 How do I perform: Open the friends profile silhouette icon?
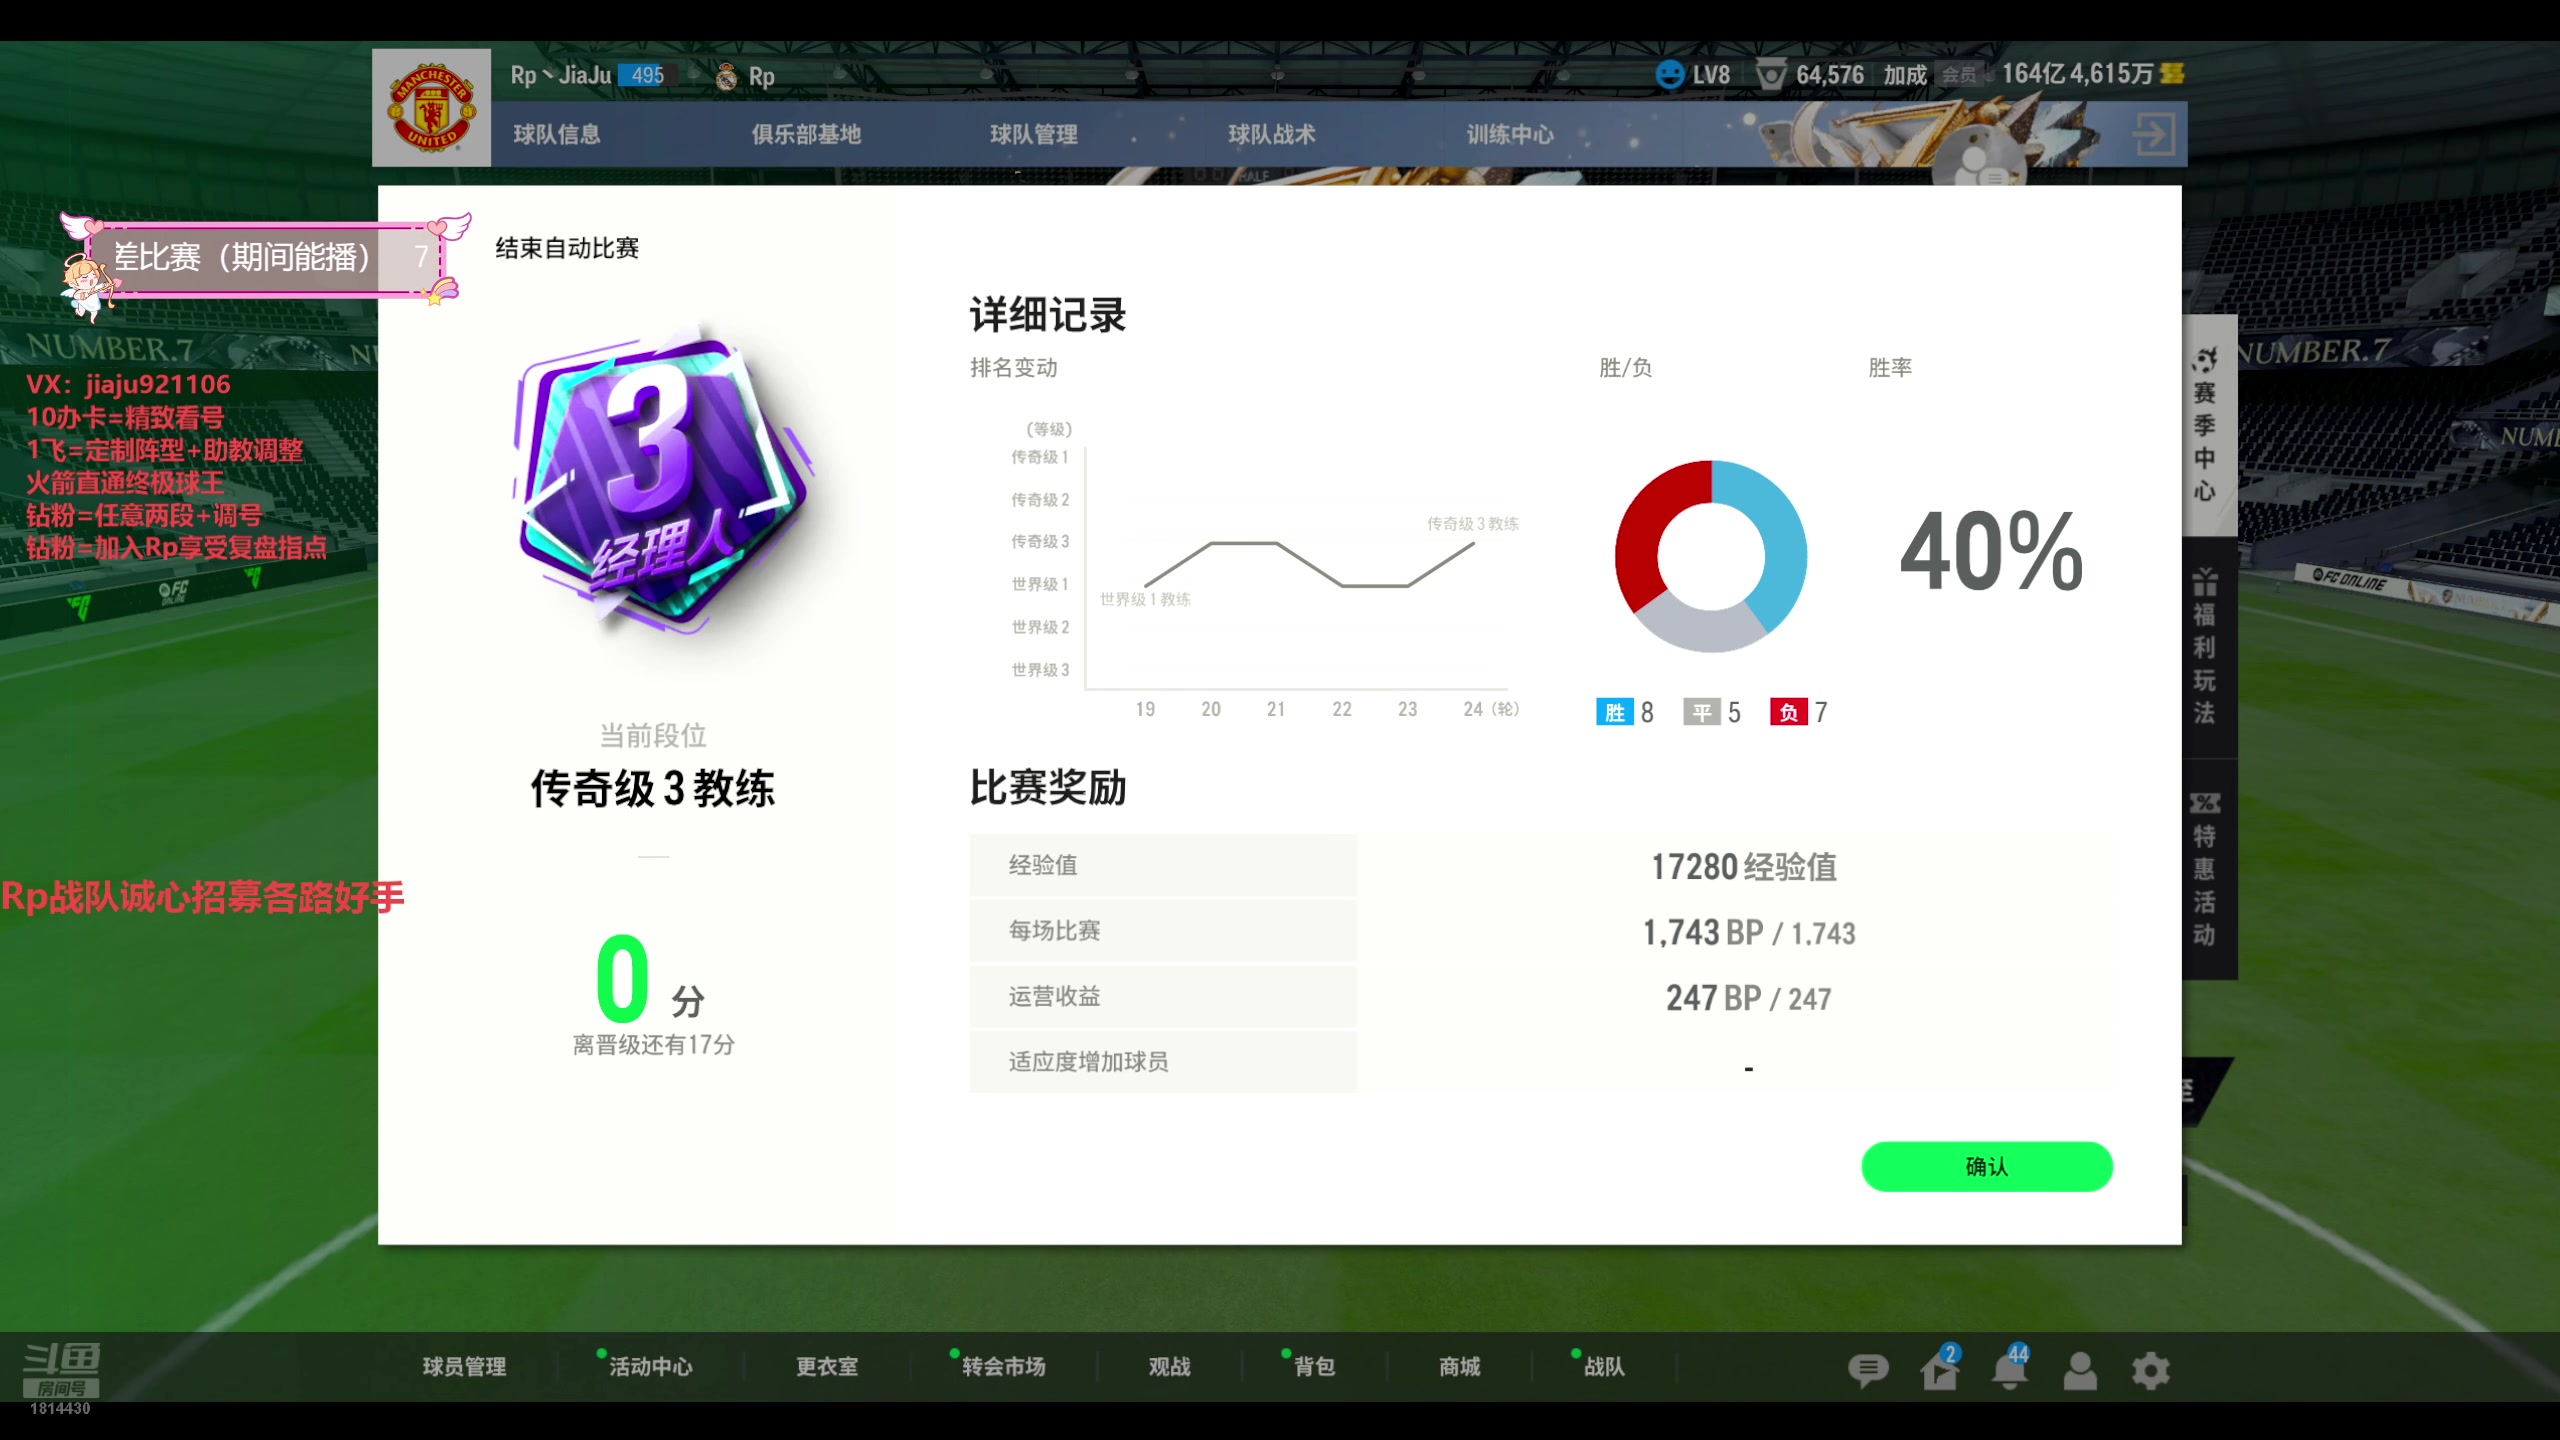coord(2080,1370)
